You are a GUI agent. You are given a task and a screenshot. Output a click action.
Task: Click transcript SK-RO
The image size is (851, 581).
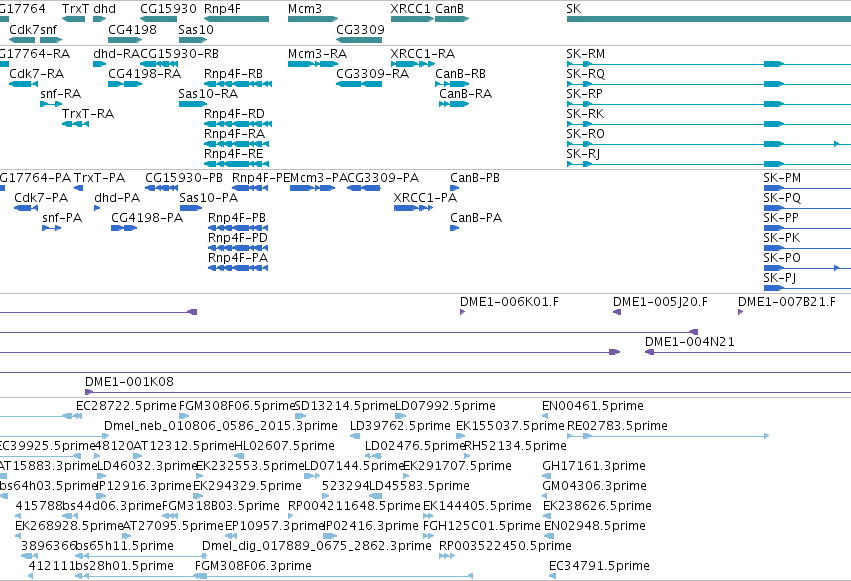coord(585,134)
